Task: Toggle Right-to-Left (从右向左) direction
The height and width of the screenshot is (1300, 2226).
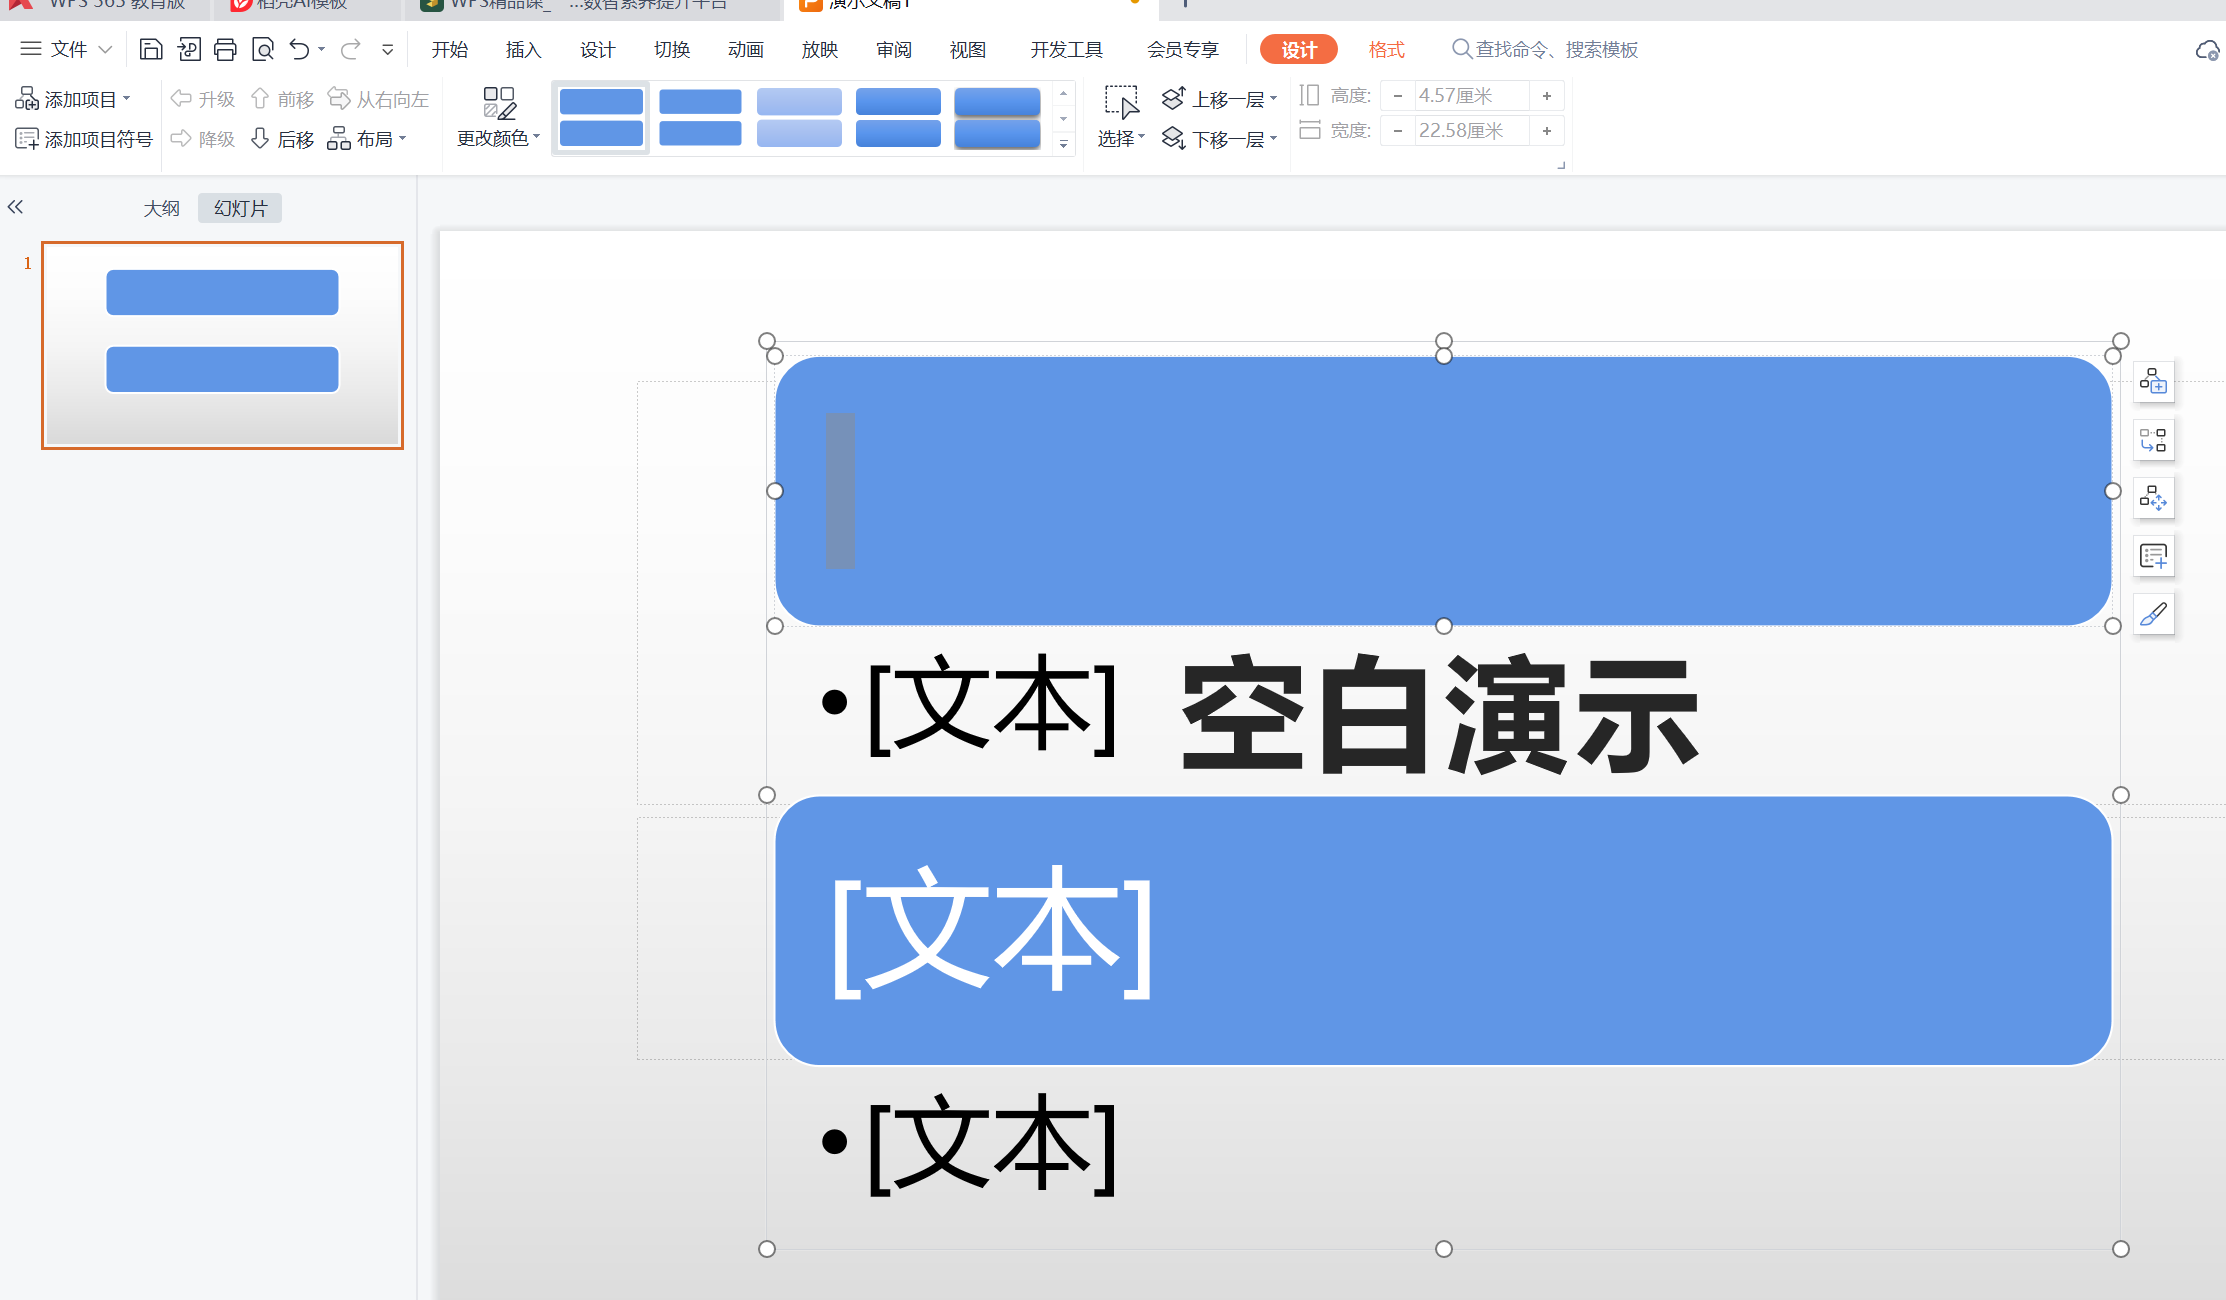Action: pos(378,99)
